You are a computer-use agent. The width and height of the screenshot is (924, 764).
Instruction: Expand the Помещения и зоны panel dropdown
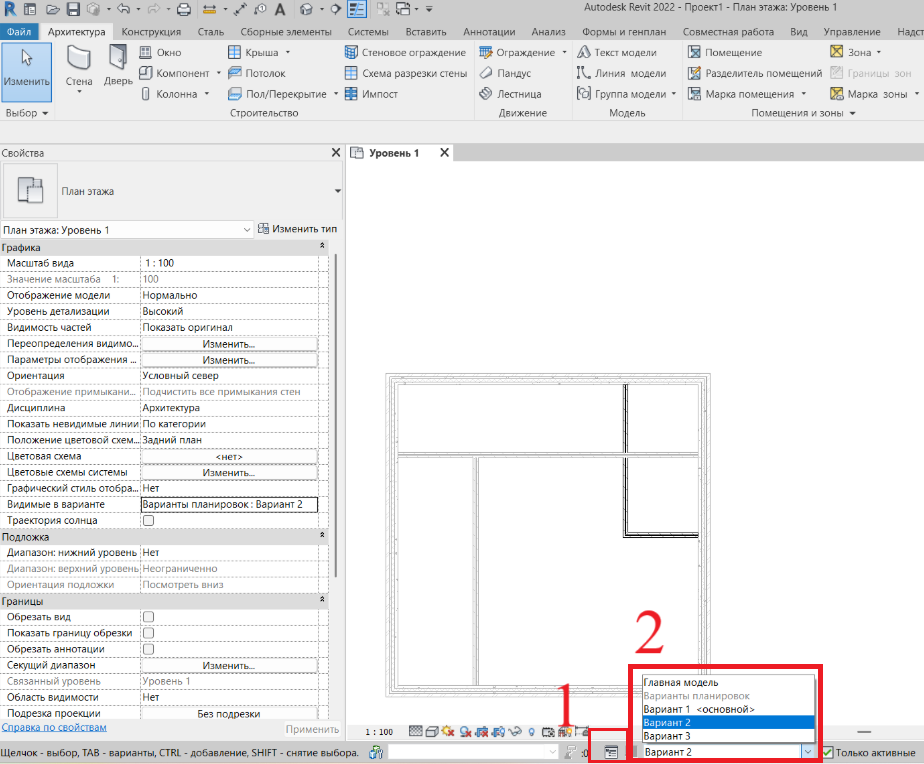point(852,113)
